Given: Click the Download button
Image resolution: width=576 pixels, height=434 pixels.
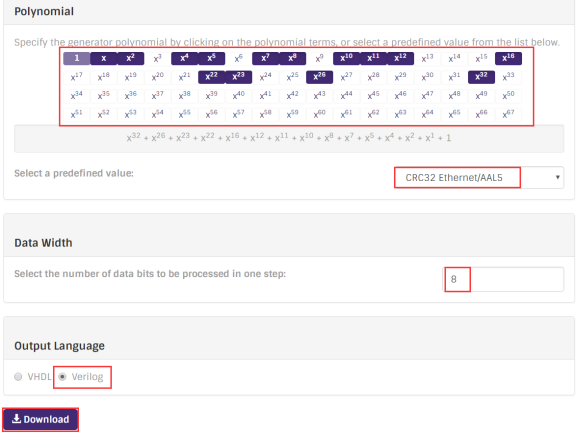Looking at the screenshot, I should tap(40, 419).
